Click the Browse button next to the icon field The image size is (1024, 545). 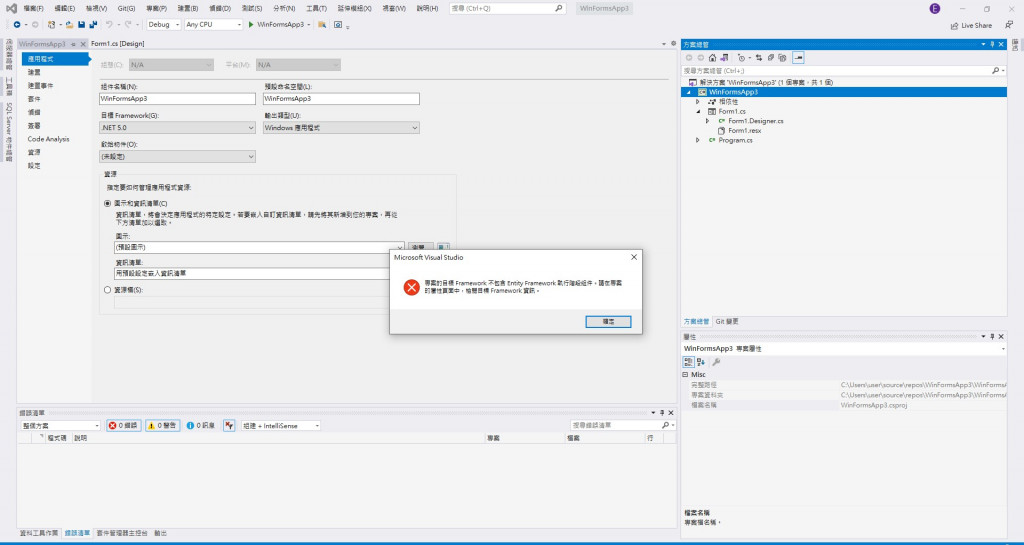tap(421, 247)
